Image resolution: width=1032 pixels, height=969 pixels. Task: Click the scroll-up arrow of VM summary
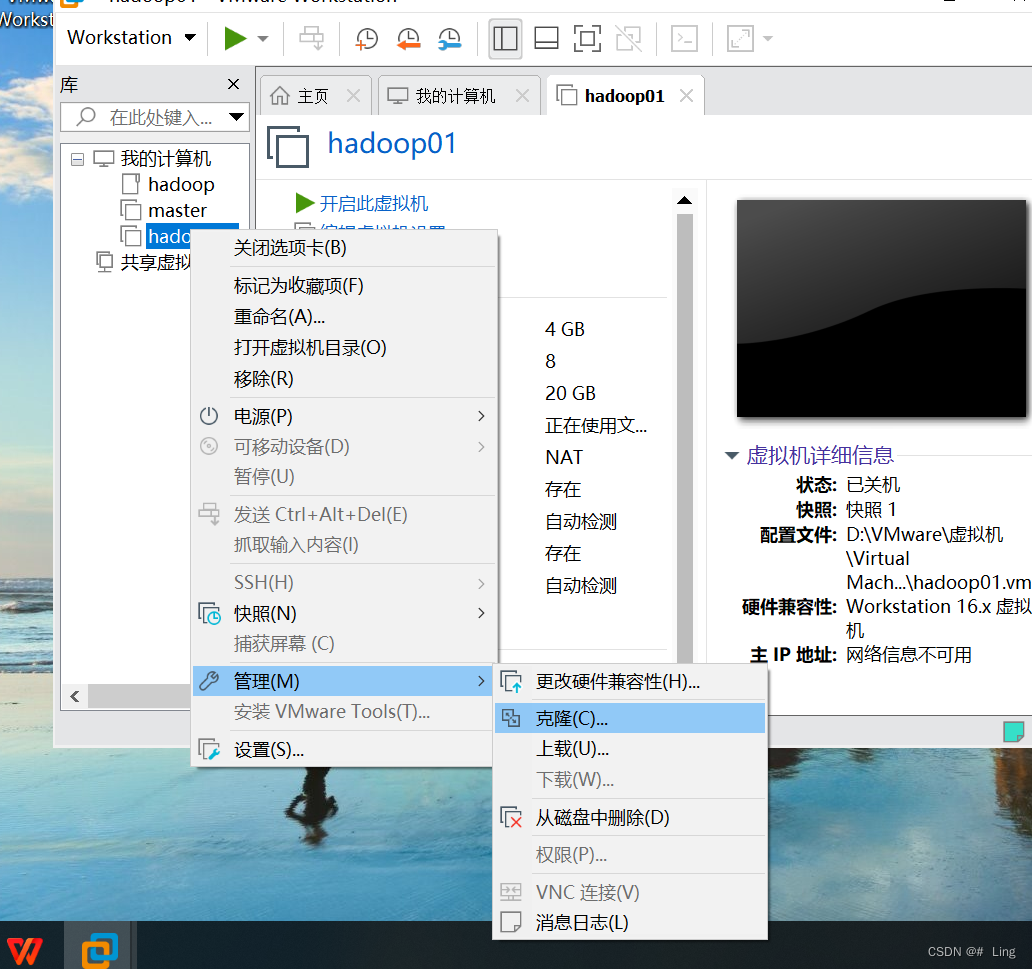[x=684, y=200]
